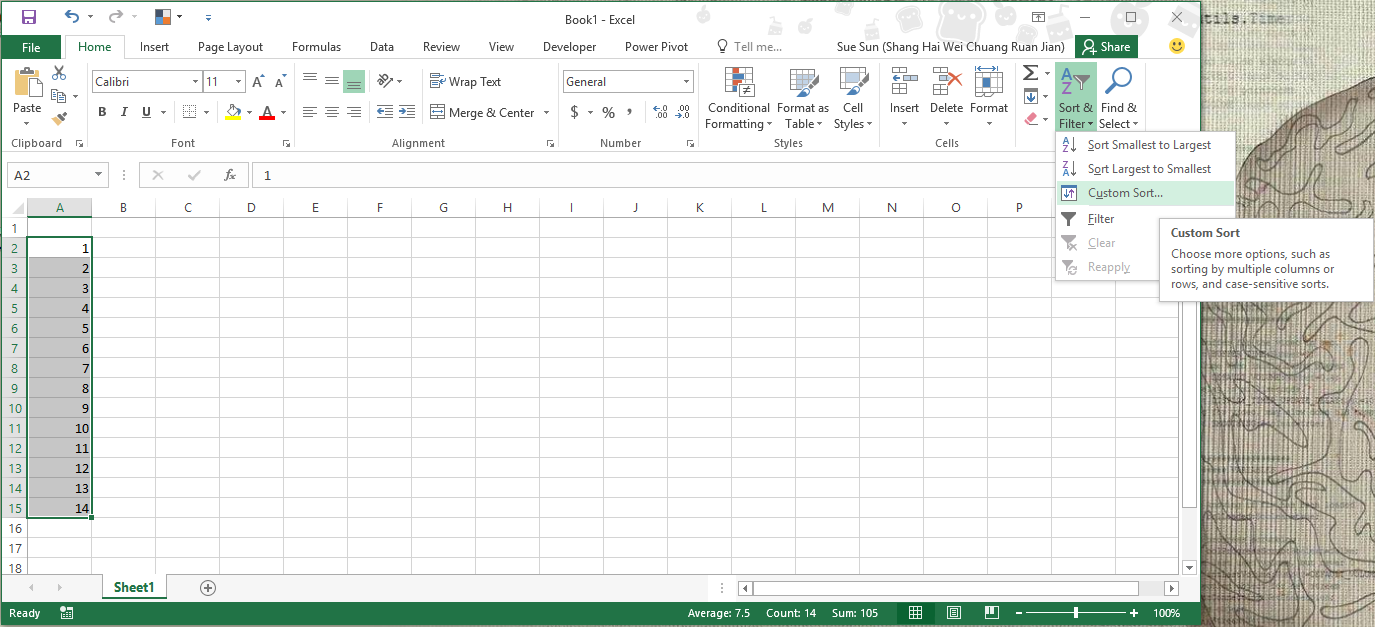Decrease font size with the small A

(279, 82)
